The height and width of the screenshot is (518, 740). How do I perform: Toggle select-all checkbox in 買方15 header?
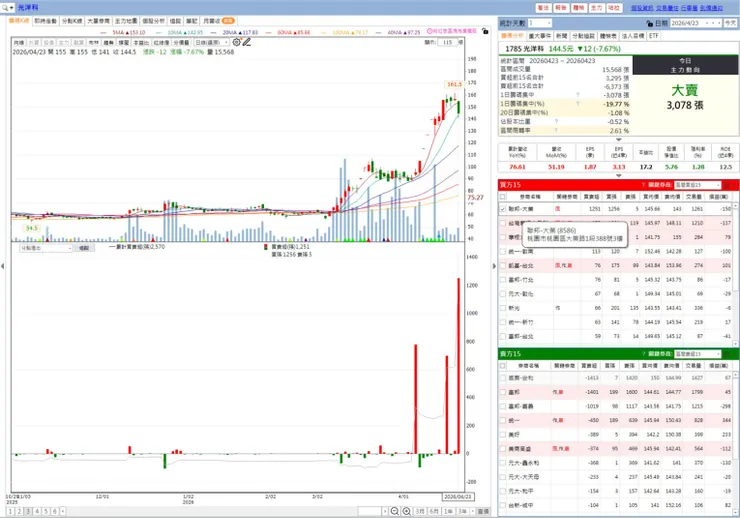pyautogui.click(x=503, y=196)
